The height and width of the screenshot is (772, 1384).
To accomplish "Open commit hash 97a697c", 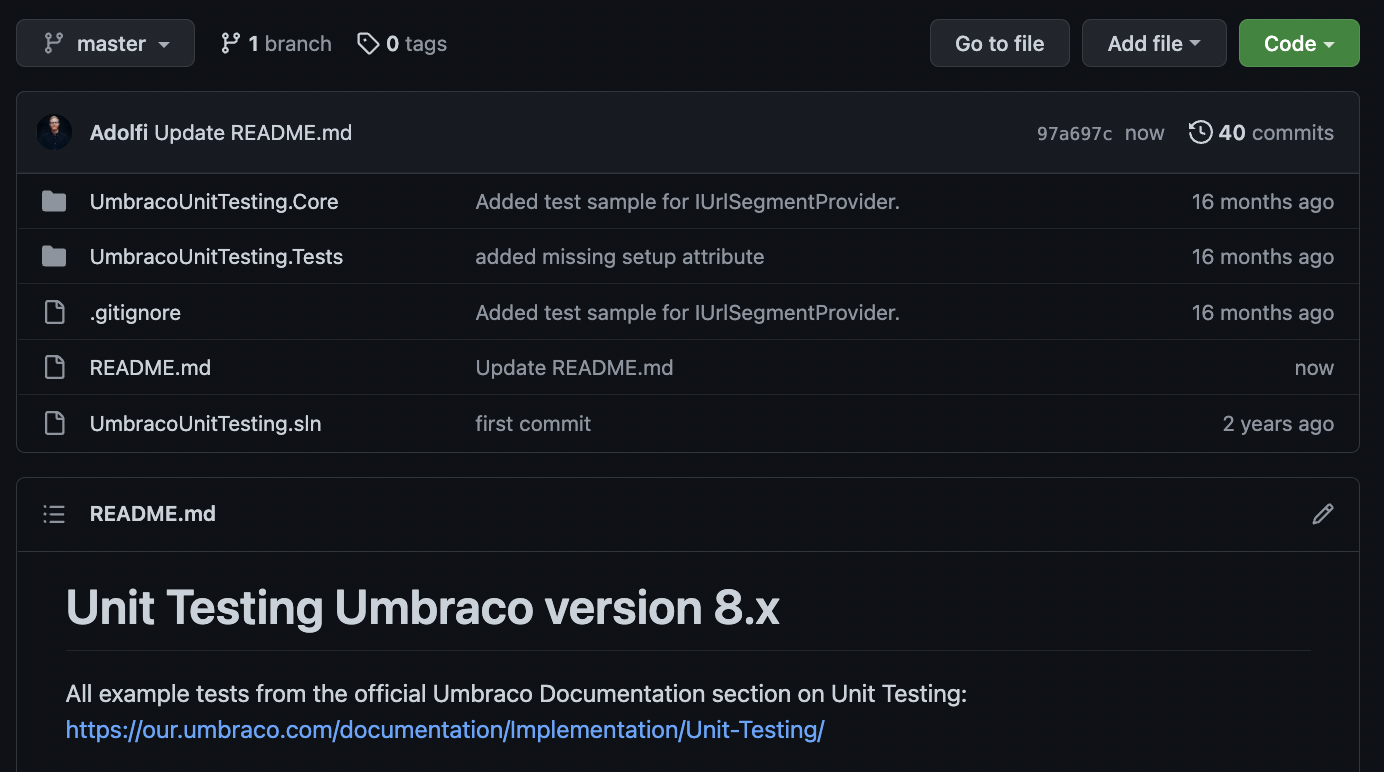I will pyautogui.click(x=1074, y=134).
